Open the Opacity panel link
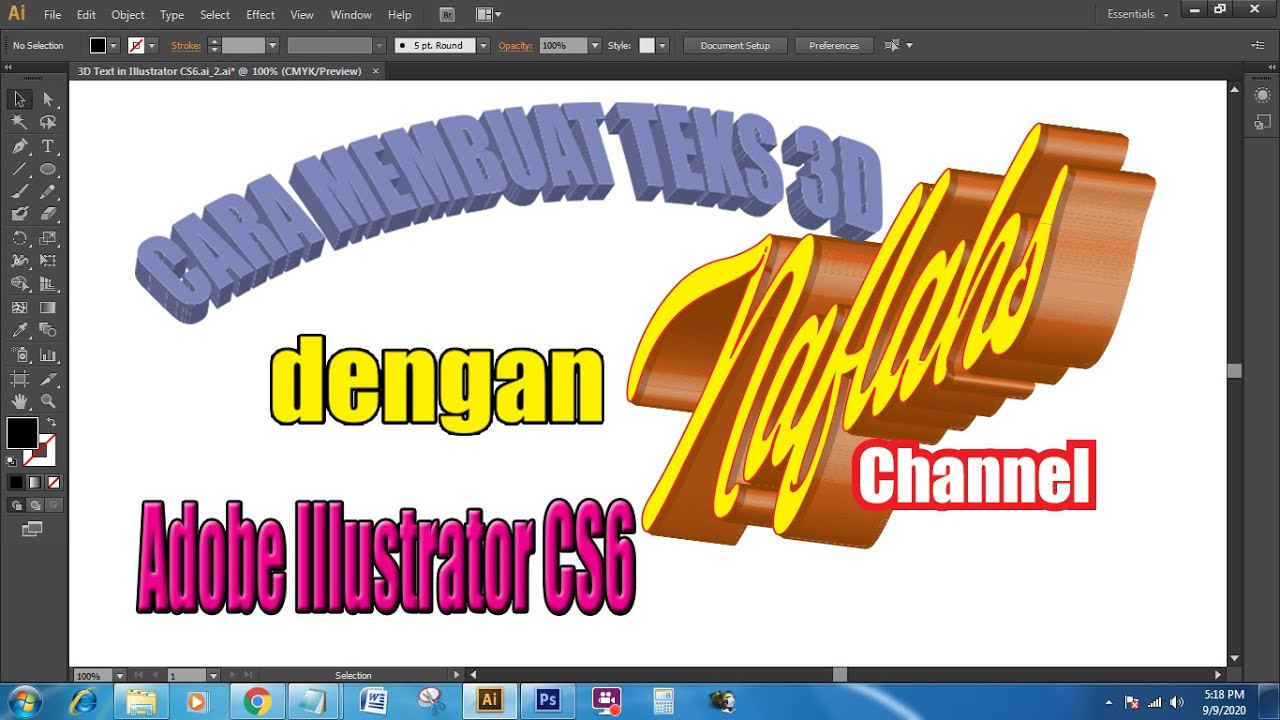Image resolution: width=1280 pixels, height=720 pixels. (516, 45)
